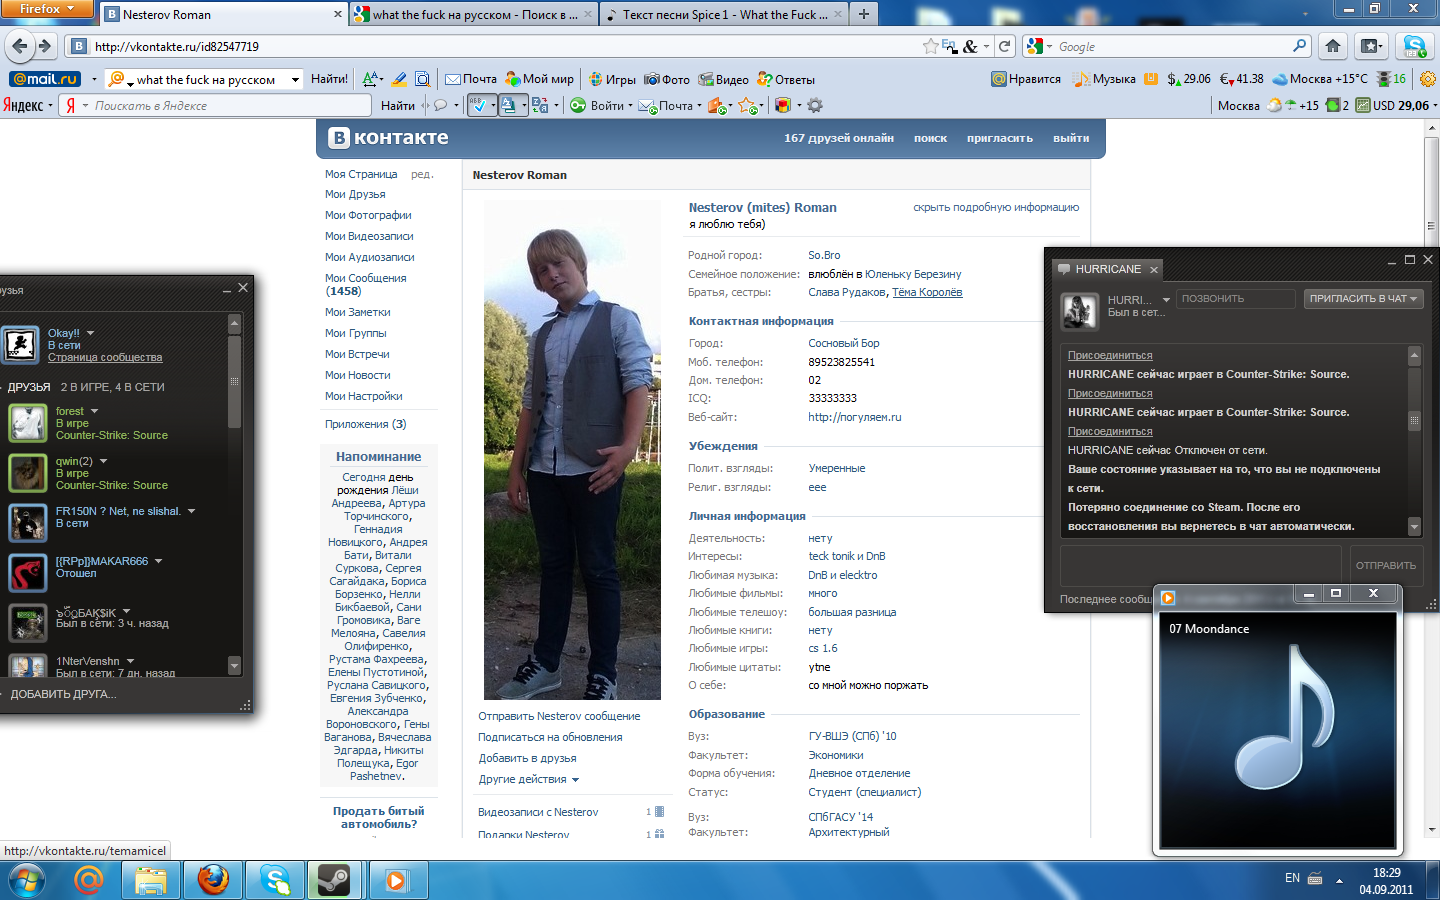Viewport: 1440px width, 900px height.
Task: Open Музыка in the Mail.ru toolbar
Action: (x=1104, y=79)
